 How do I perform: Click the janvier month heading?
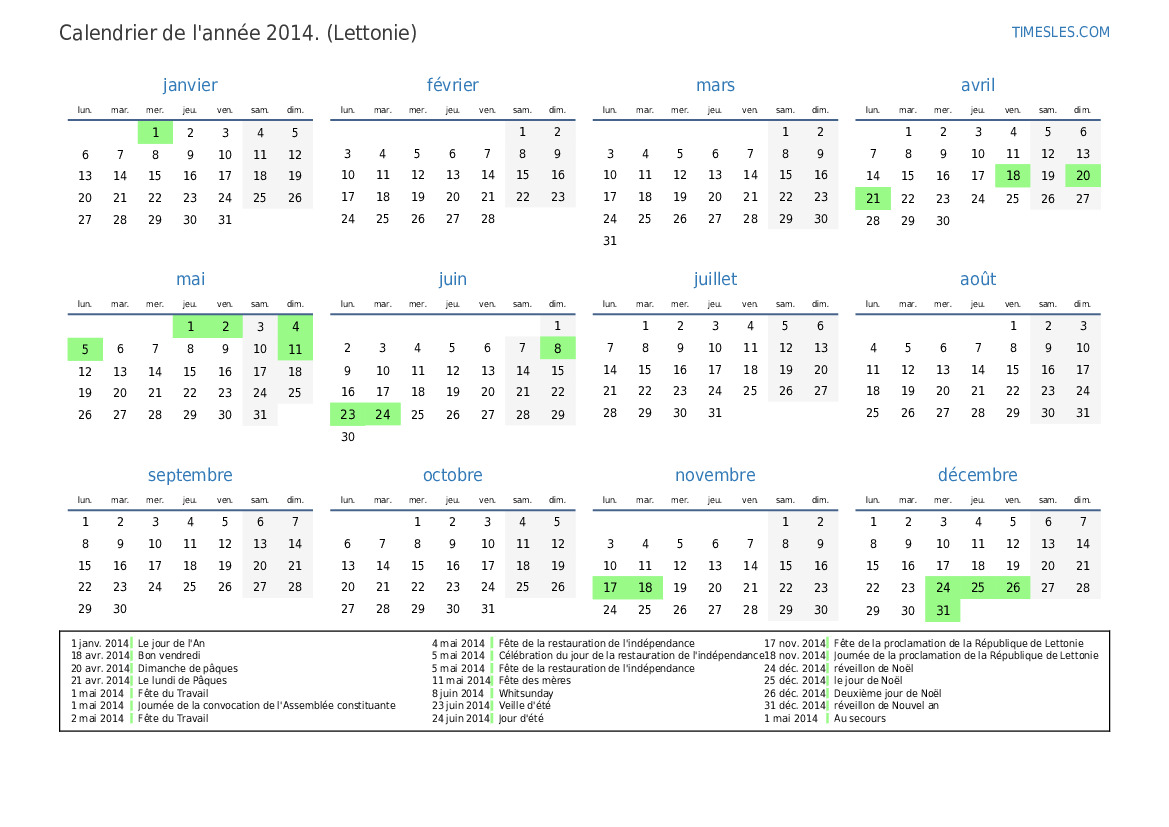tap(190, 85)
